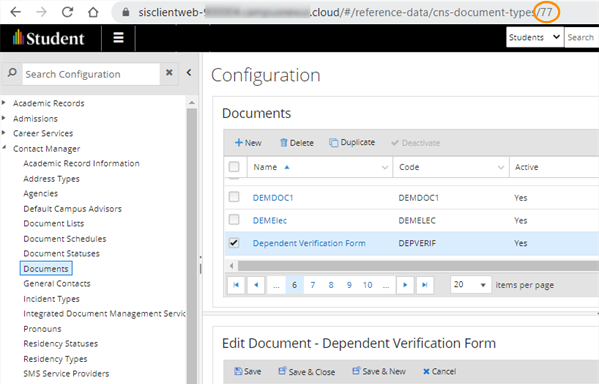Go to page 8
This screenshot has width=599, height=384.
coord(331,285)
